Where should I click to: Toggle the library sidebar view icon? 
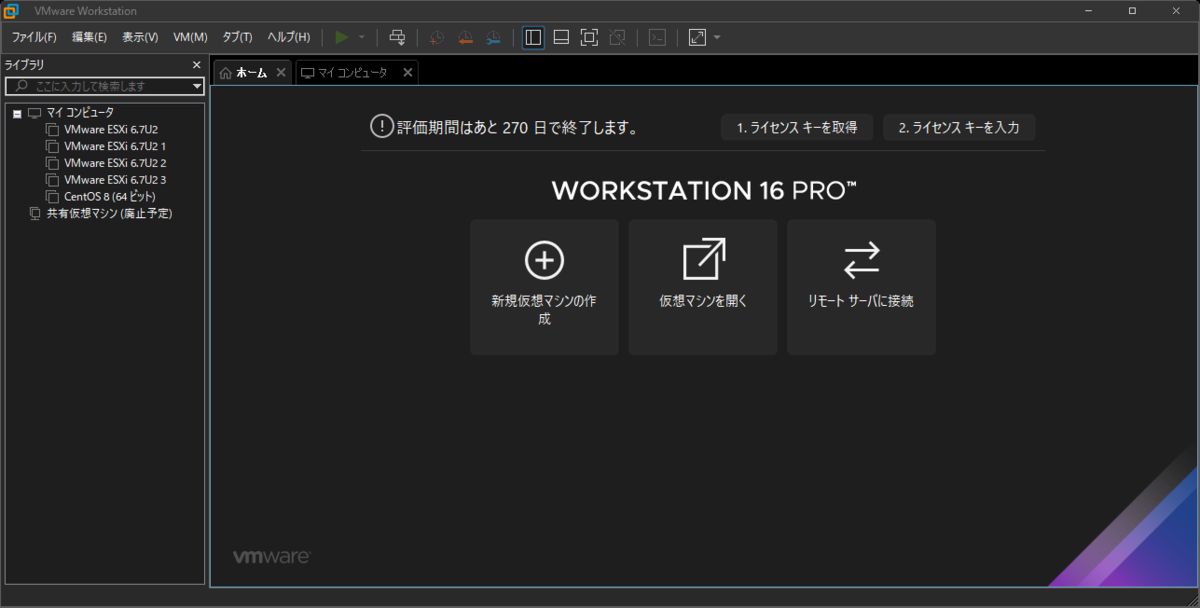[x=533, y=37]
